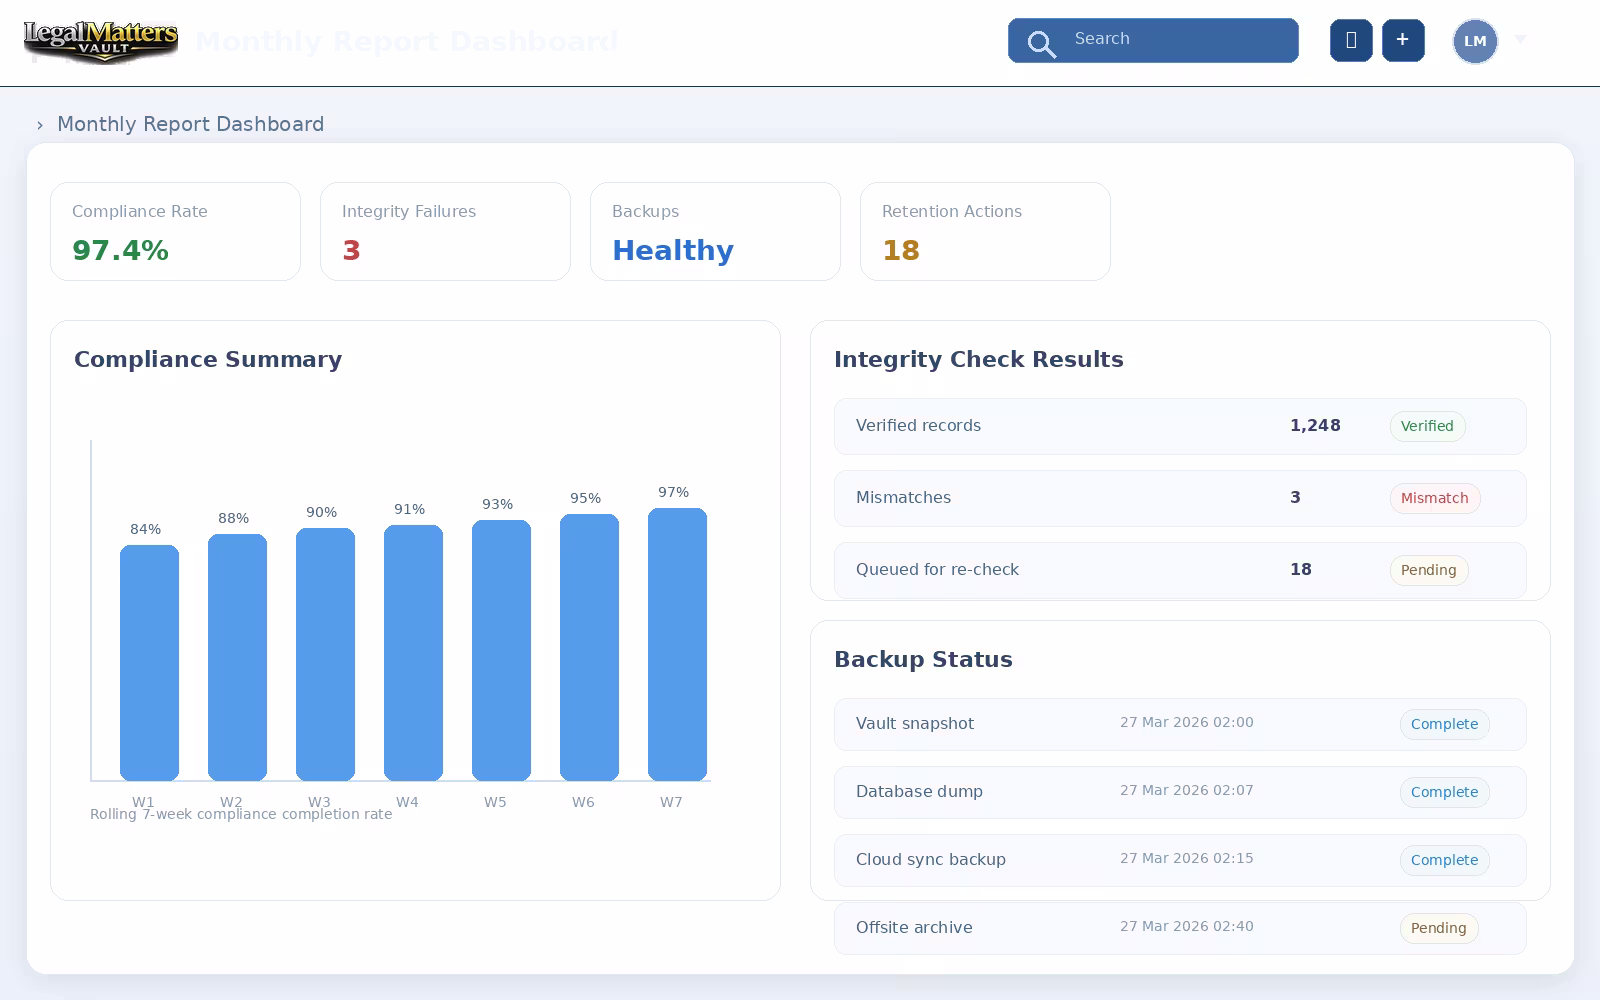Click the search magnifier icon
This screenshot has width=1600, height=1000.
coord(1041,44)
